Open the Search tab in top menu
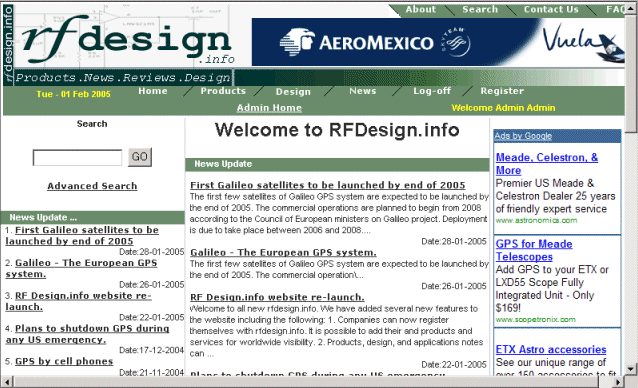The image size is (638, 388). tap(480, 9)
